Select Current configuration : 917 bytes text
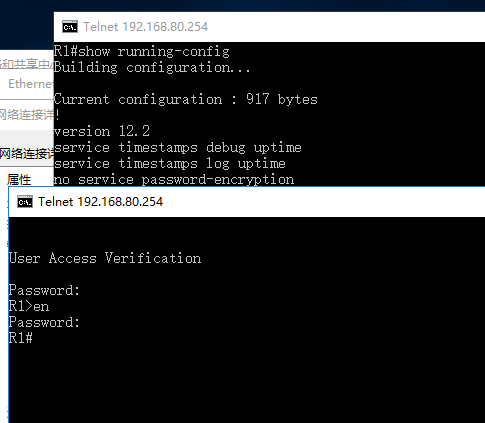 (x=186, y=99)
